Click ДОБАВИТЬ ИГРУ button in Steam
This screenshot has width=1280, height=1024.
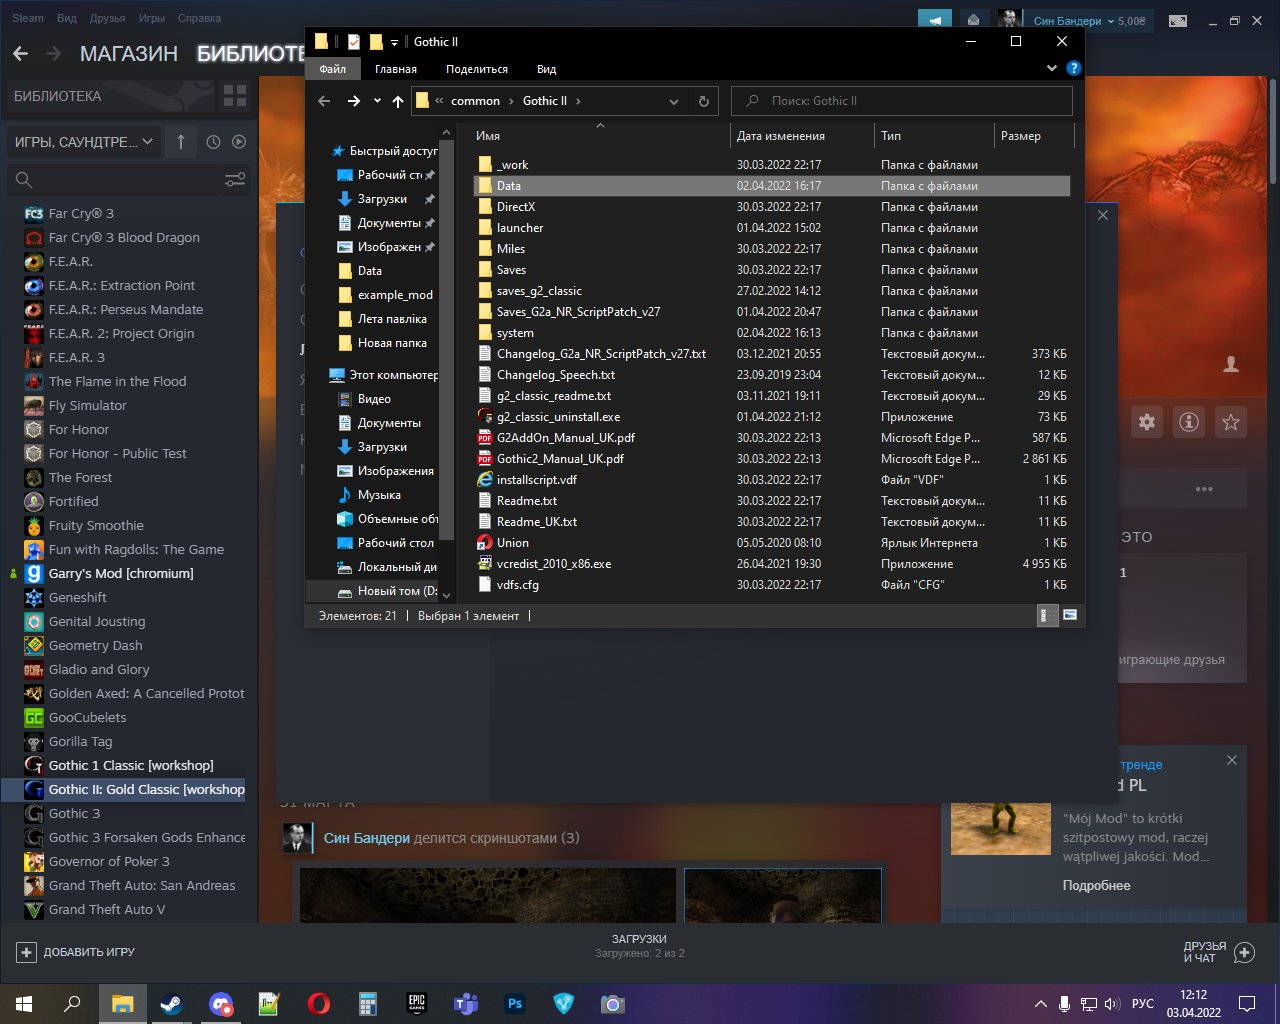click(76, 952)
